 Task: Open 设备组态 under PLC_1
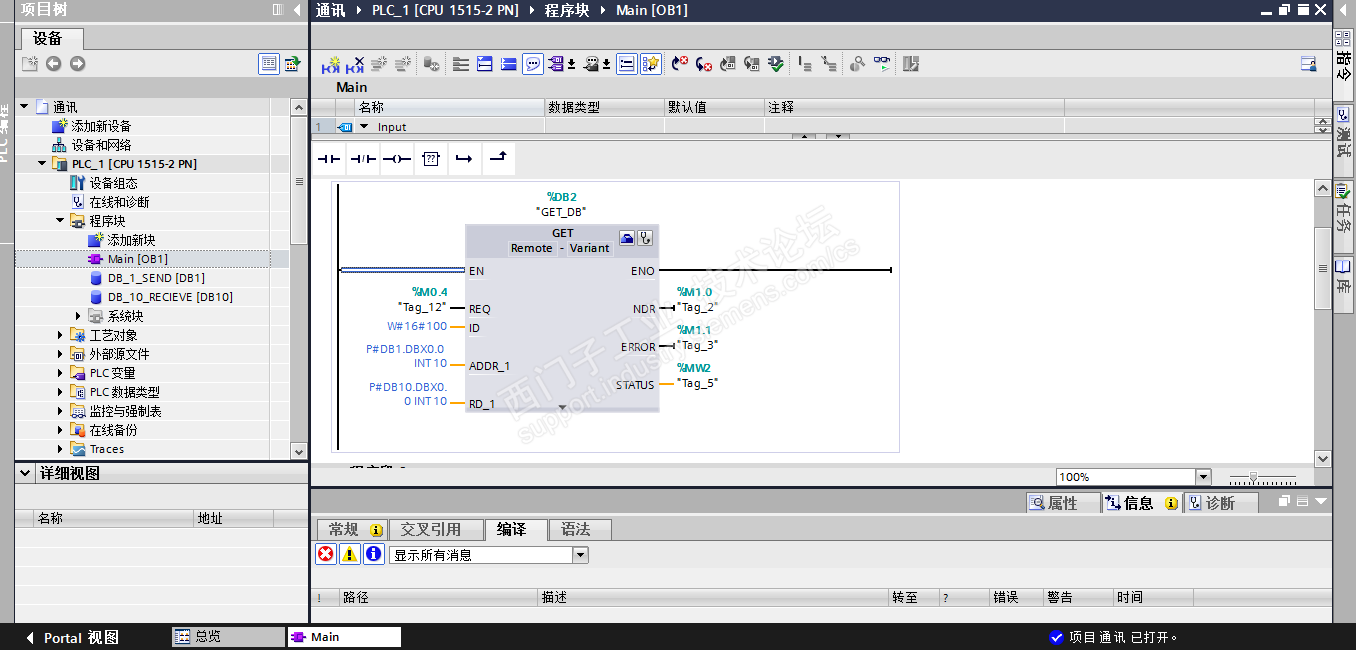[x=113, y=183]
